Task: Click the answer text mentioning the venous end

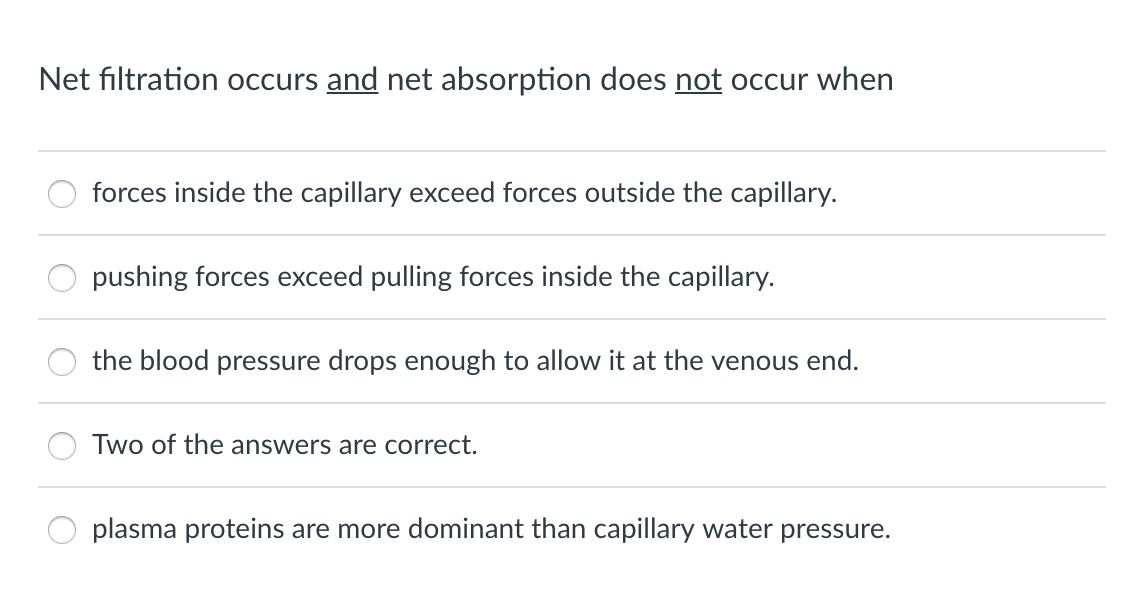Action: click(474, 362)
